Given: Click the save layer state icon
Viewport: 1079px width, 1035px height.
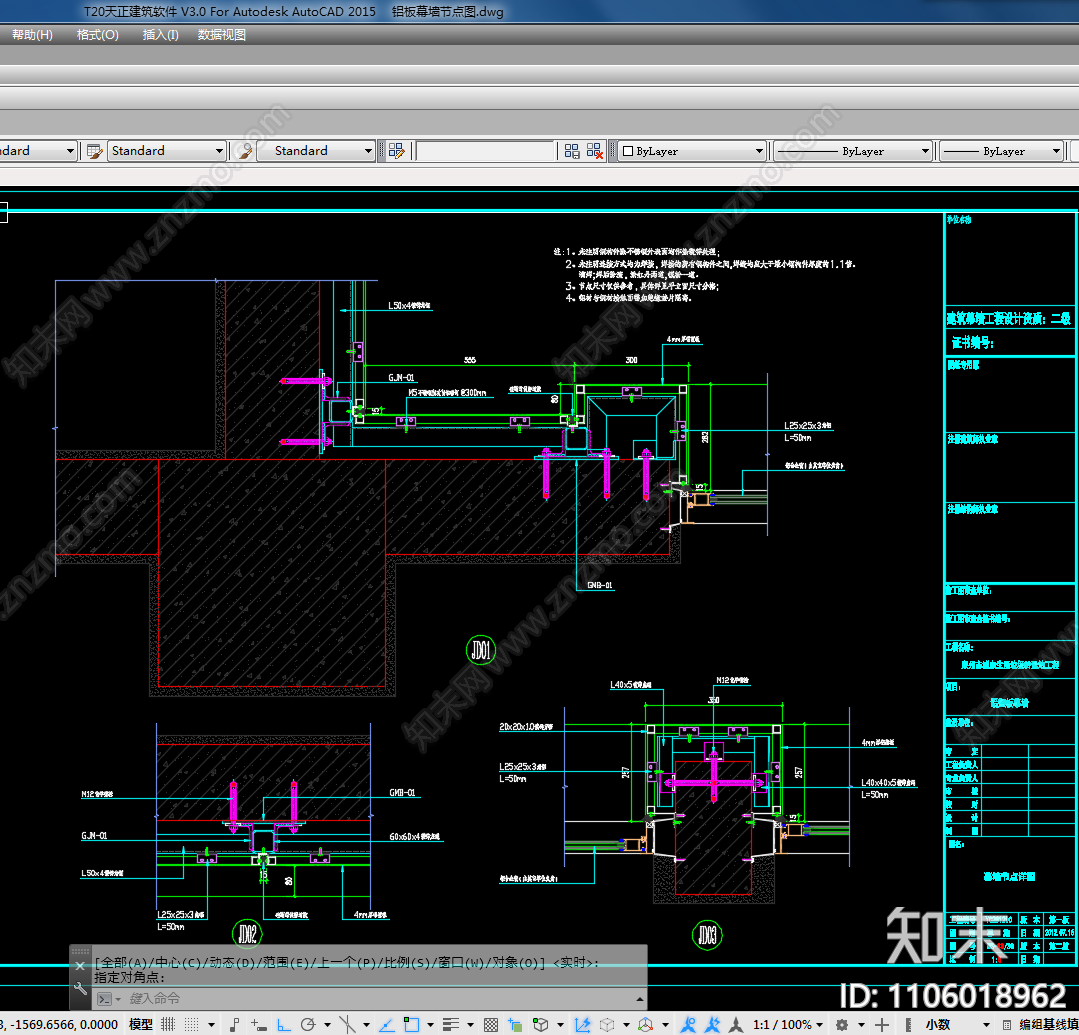Looking at the screenshot, I should [x=572, y=151].
